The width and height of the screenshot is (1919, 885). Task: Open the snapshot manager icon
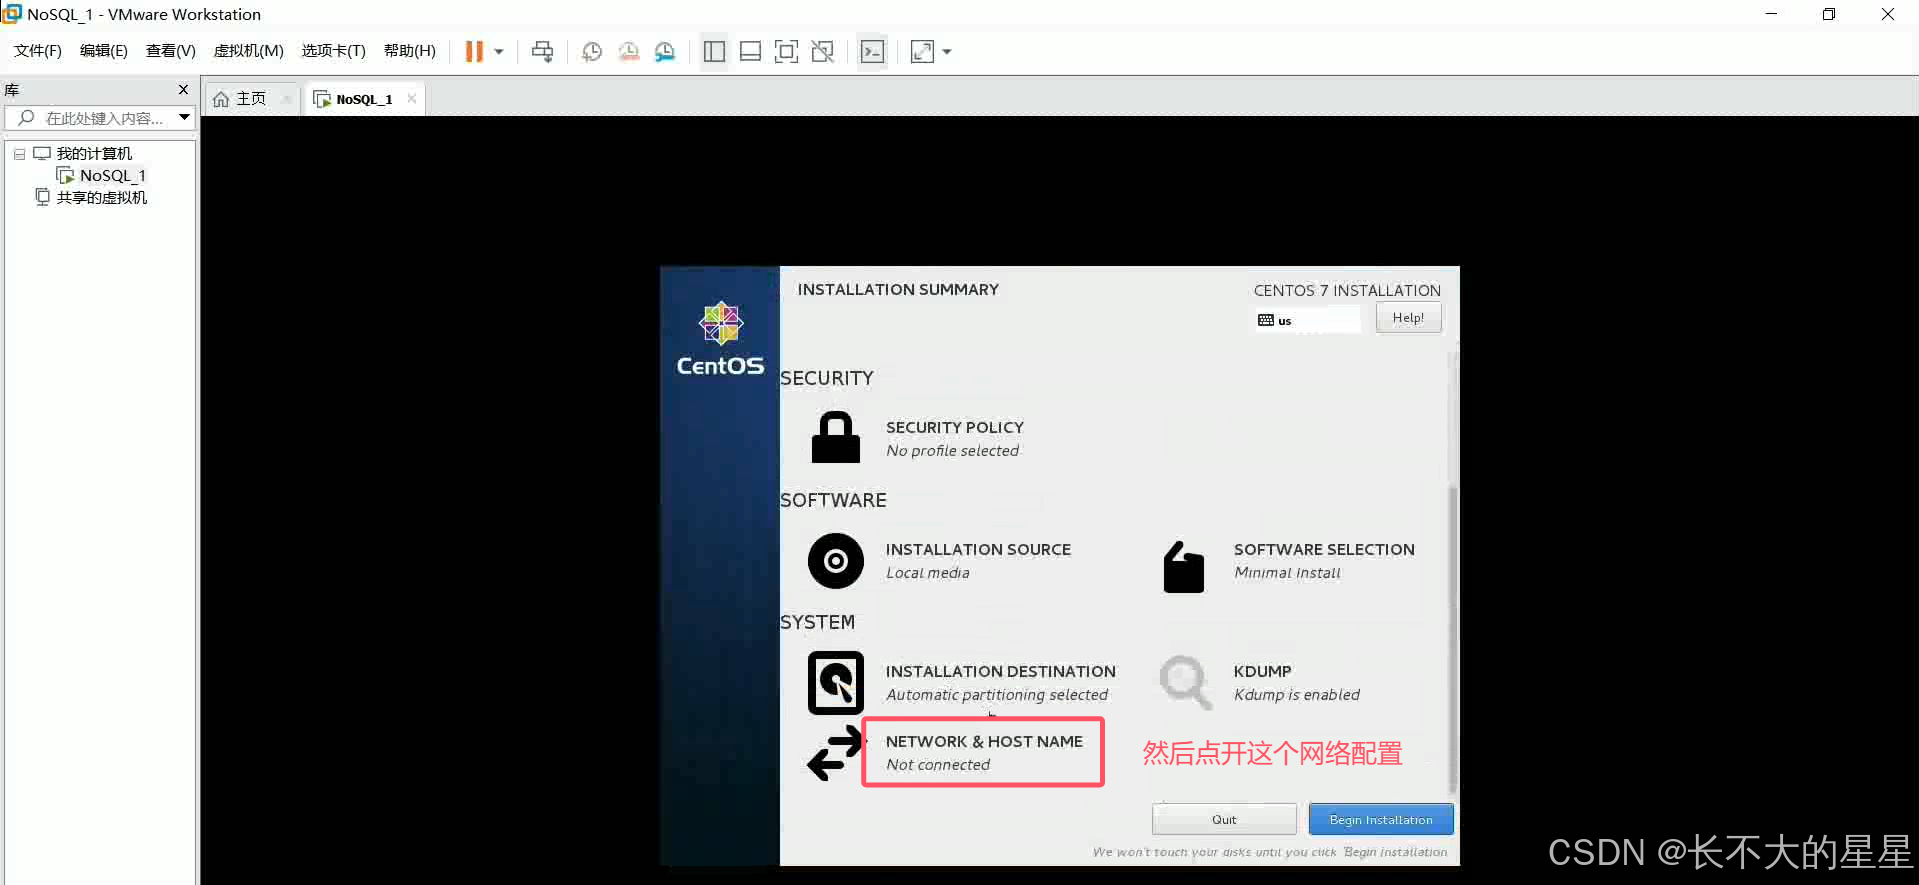[x=665, y=51]
